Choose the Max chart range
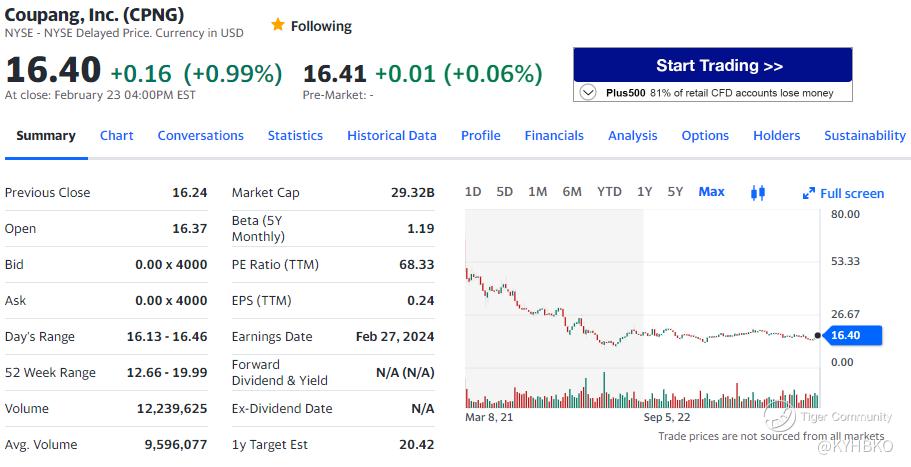911x467 pixels. (x=711, y=191)
